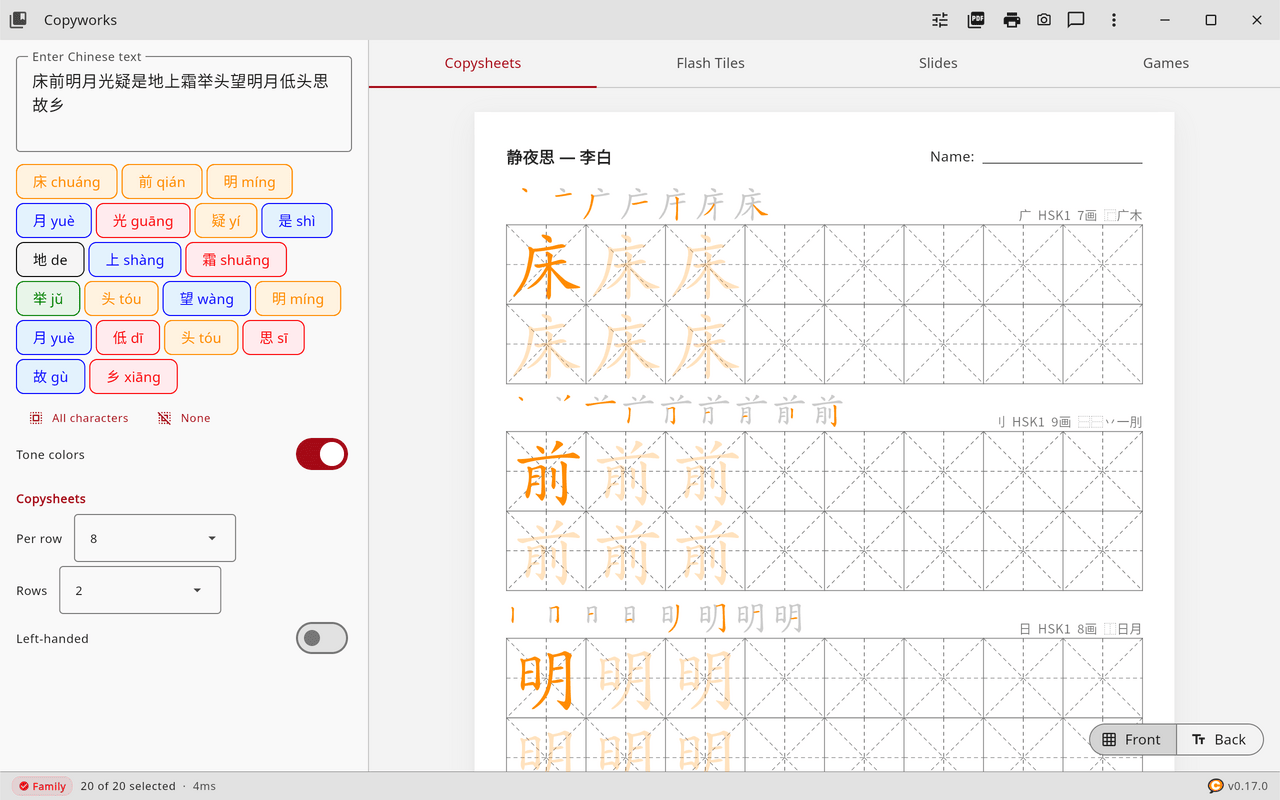Screen dimensions: 1280x800
Task: Click the grid icon on Front button
Action: coord(1109,740)
